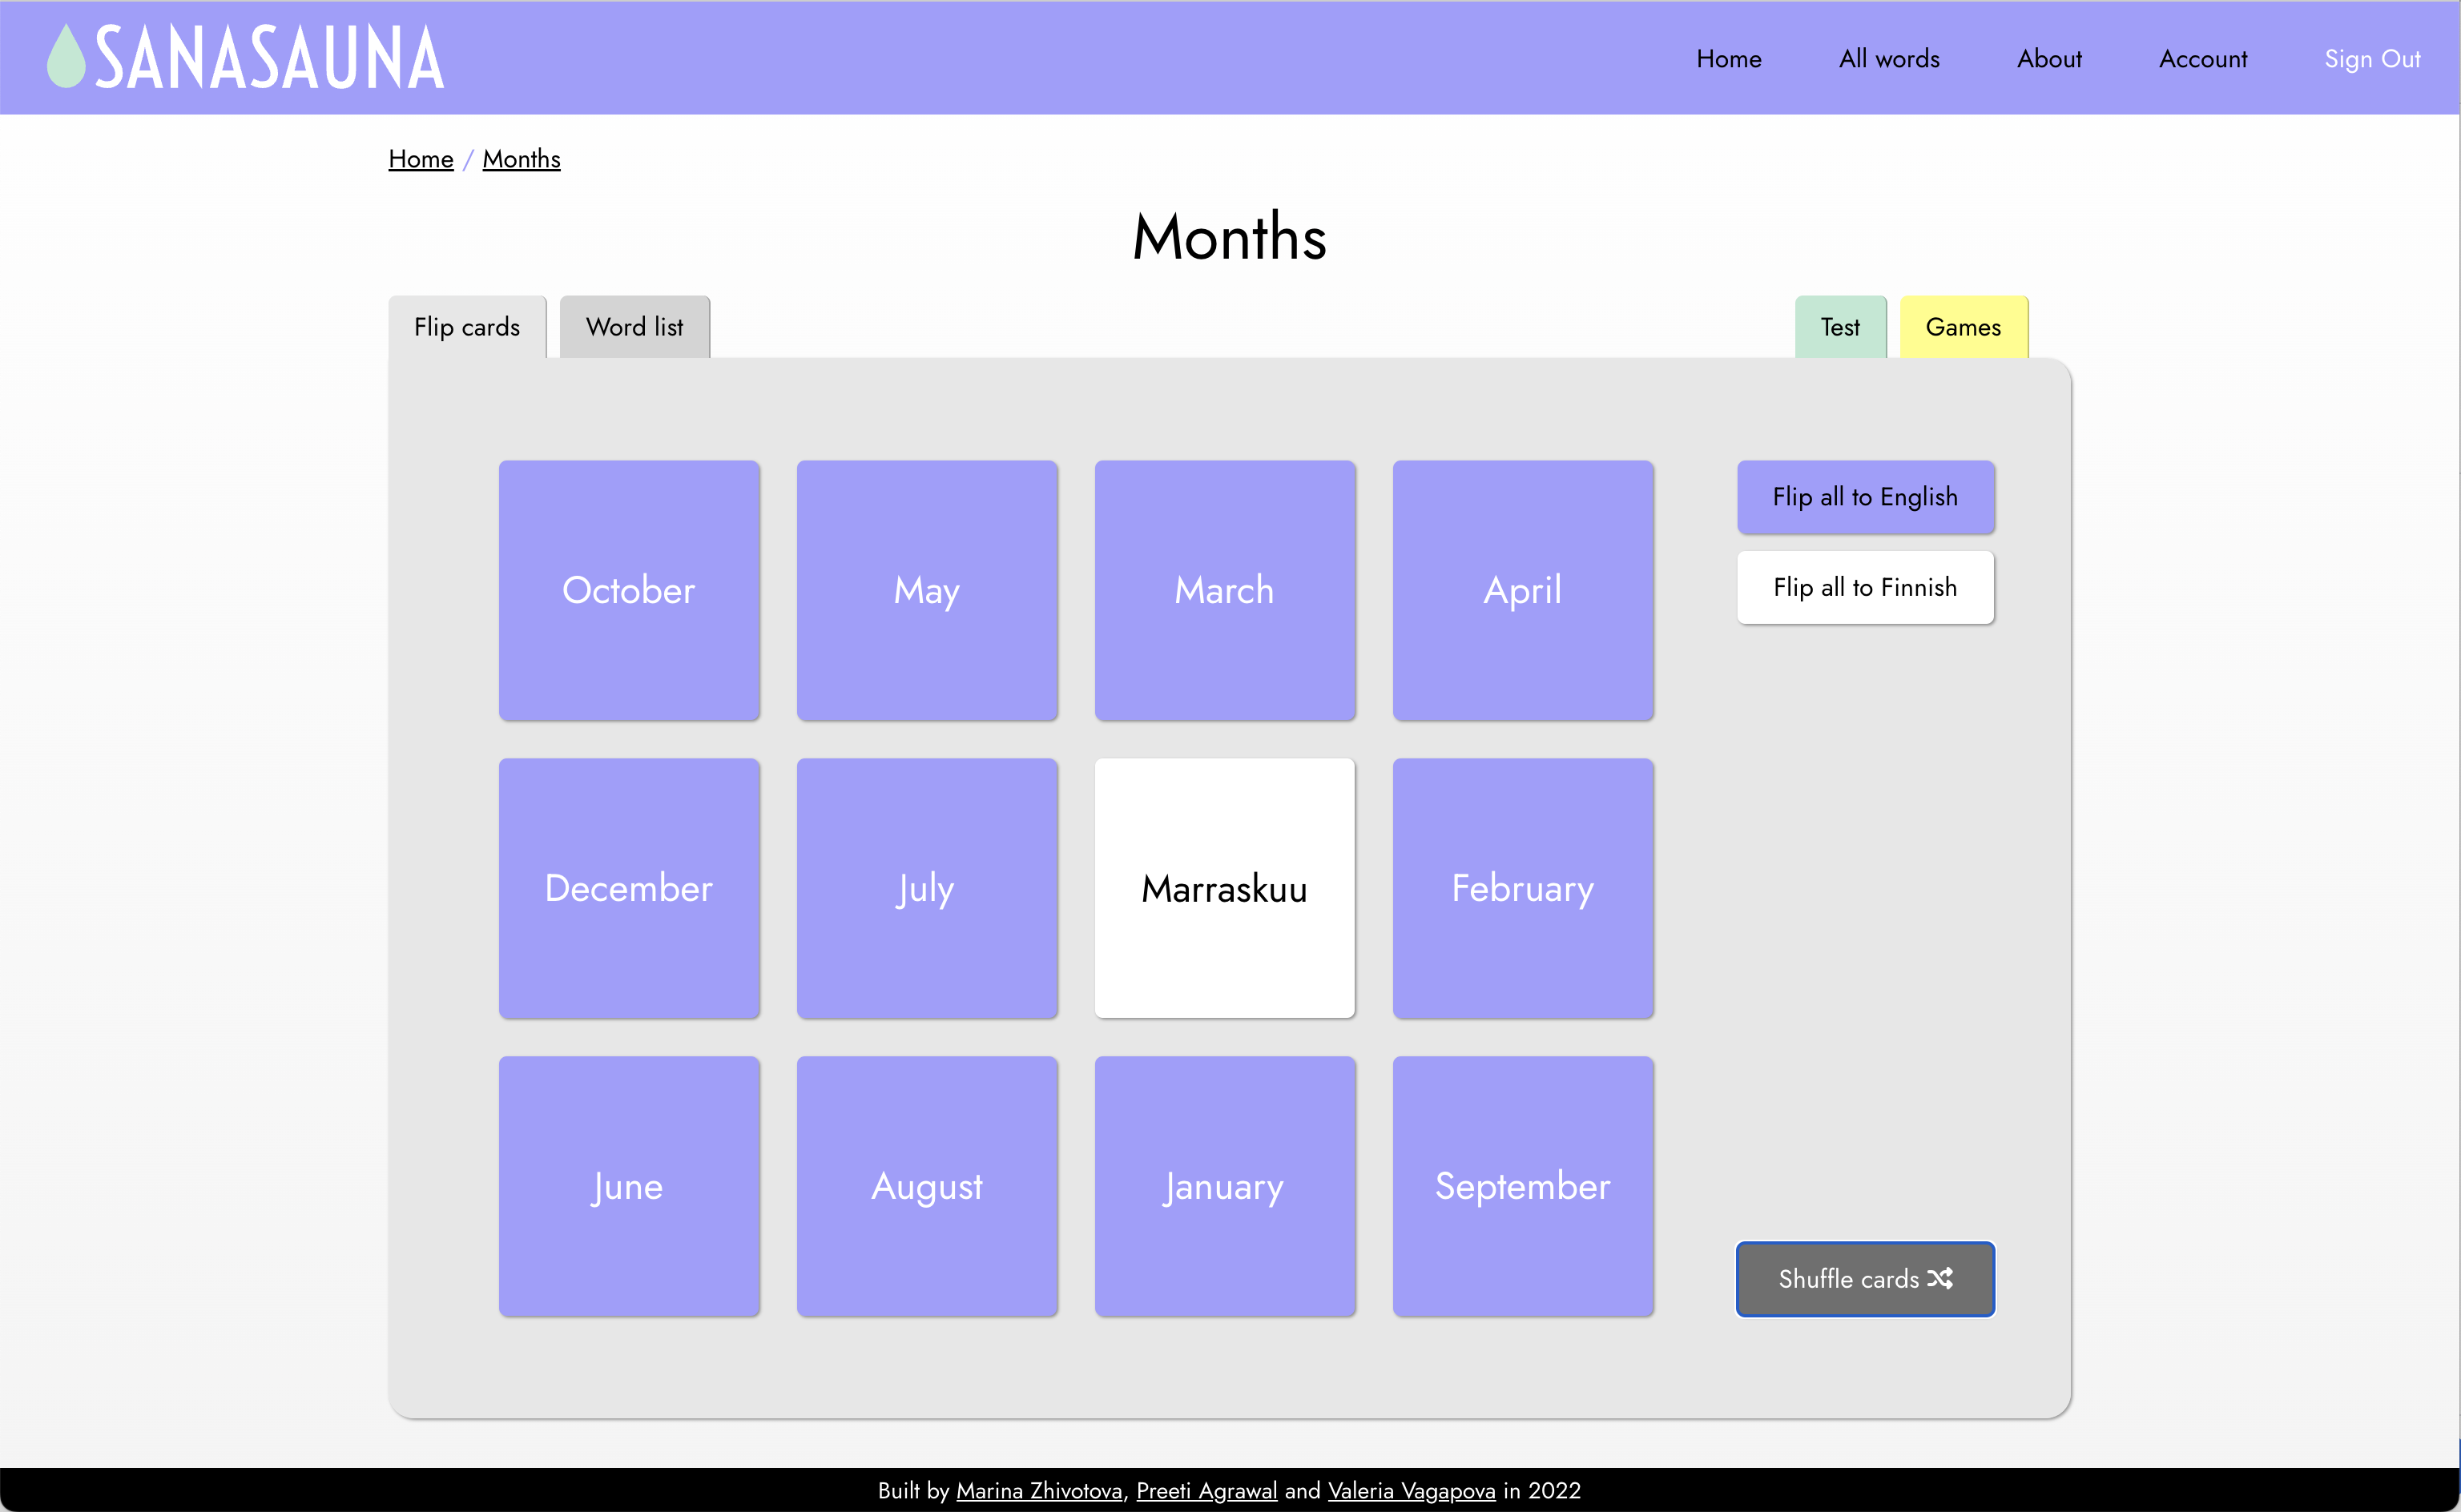The width and height of the screenshot is (2461, 1512).
Task: Click Sign Out in the header
Action: coord(2371,59)
